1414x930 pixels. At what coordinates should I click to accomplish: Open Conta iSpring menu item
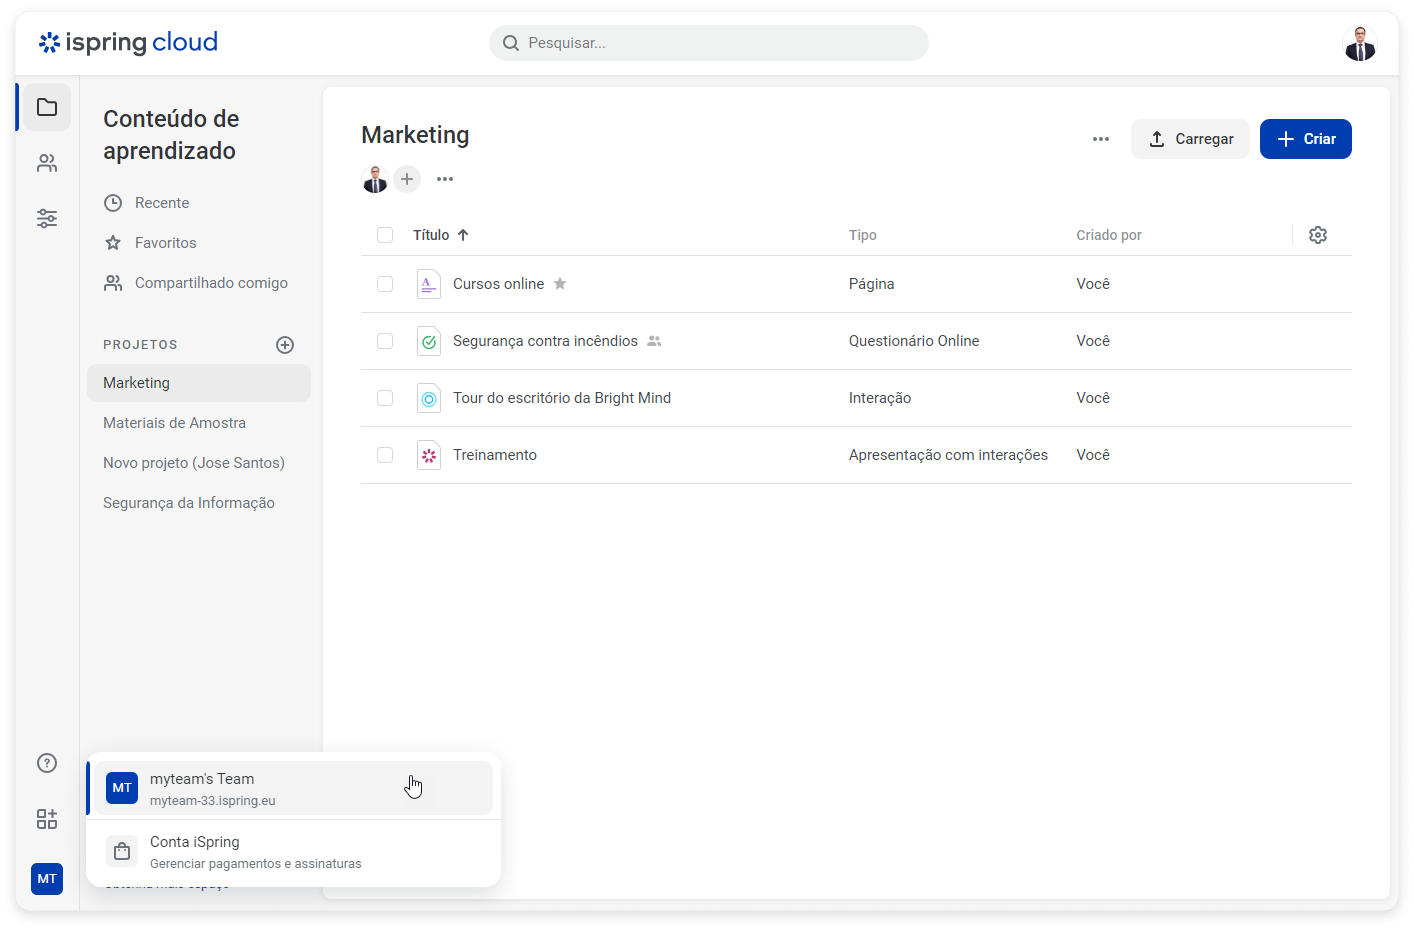point(290,852)
